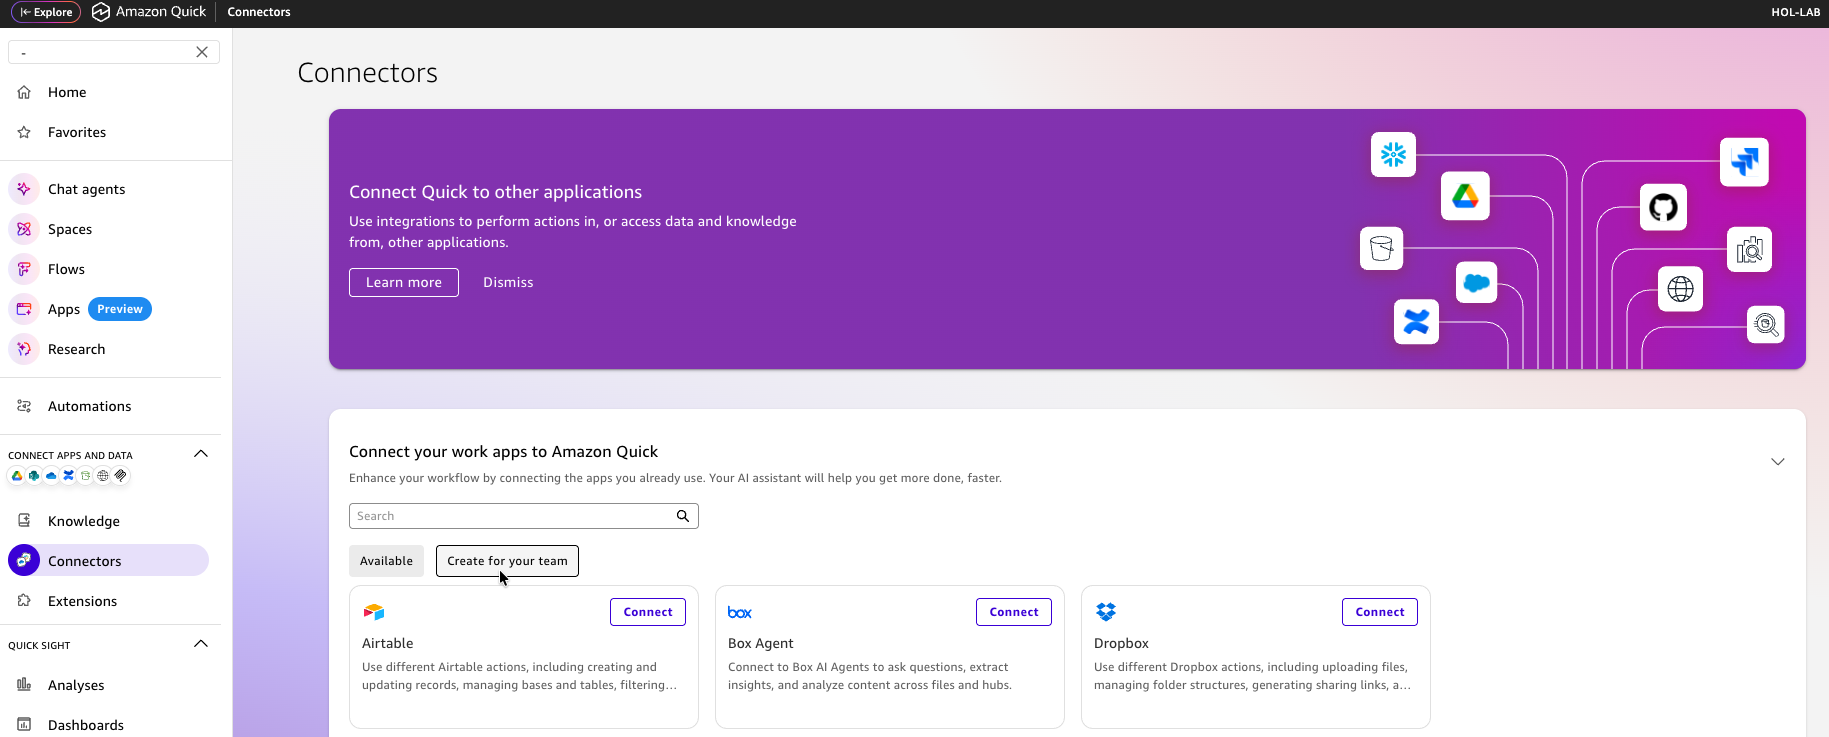Image resolution: width=1829 pixels, height=737 pixels.
Task: Switch to Create for your team tab
Action: 507,561
